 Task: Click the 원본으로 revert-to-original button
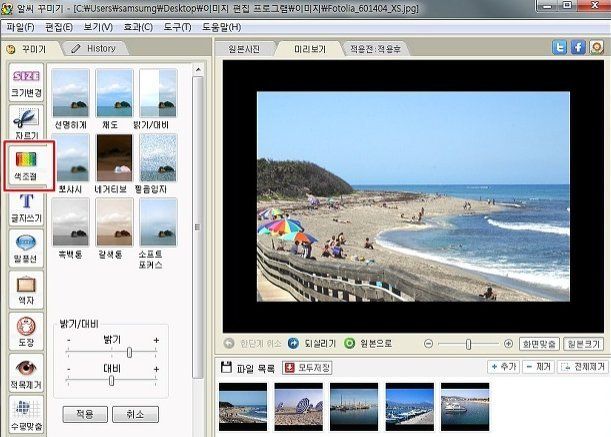tap(368, 343)
